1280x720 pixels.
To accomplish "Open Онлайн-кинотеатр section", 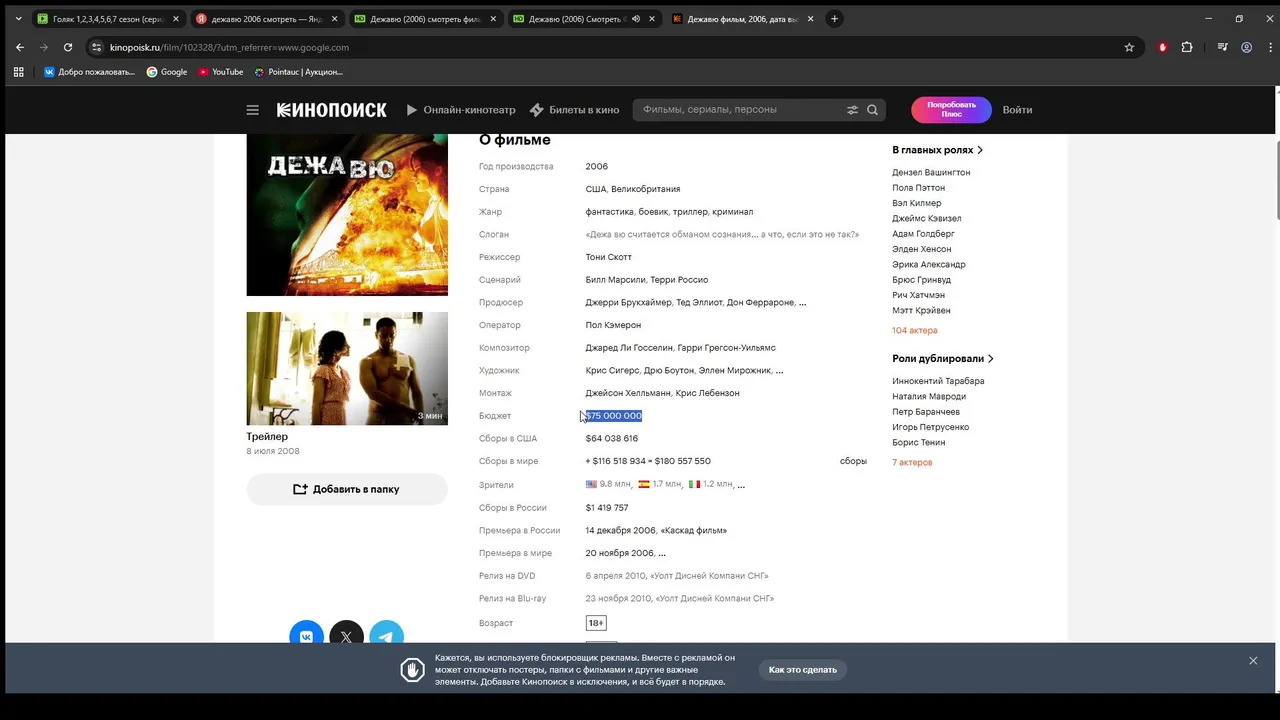I will point(461,110).
